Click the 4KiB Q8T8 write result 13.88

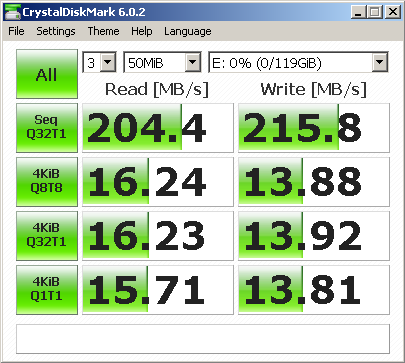[314, 182]
